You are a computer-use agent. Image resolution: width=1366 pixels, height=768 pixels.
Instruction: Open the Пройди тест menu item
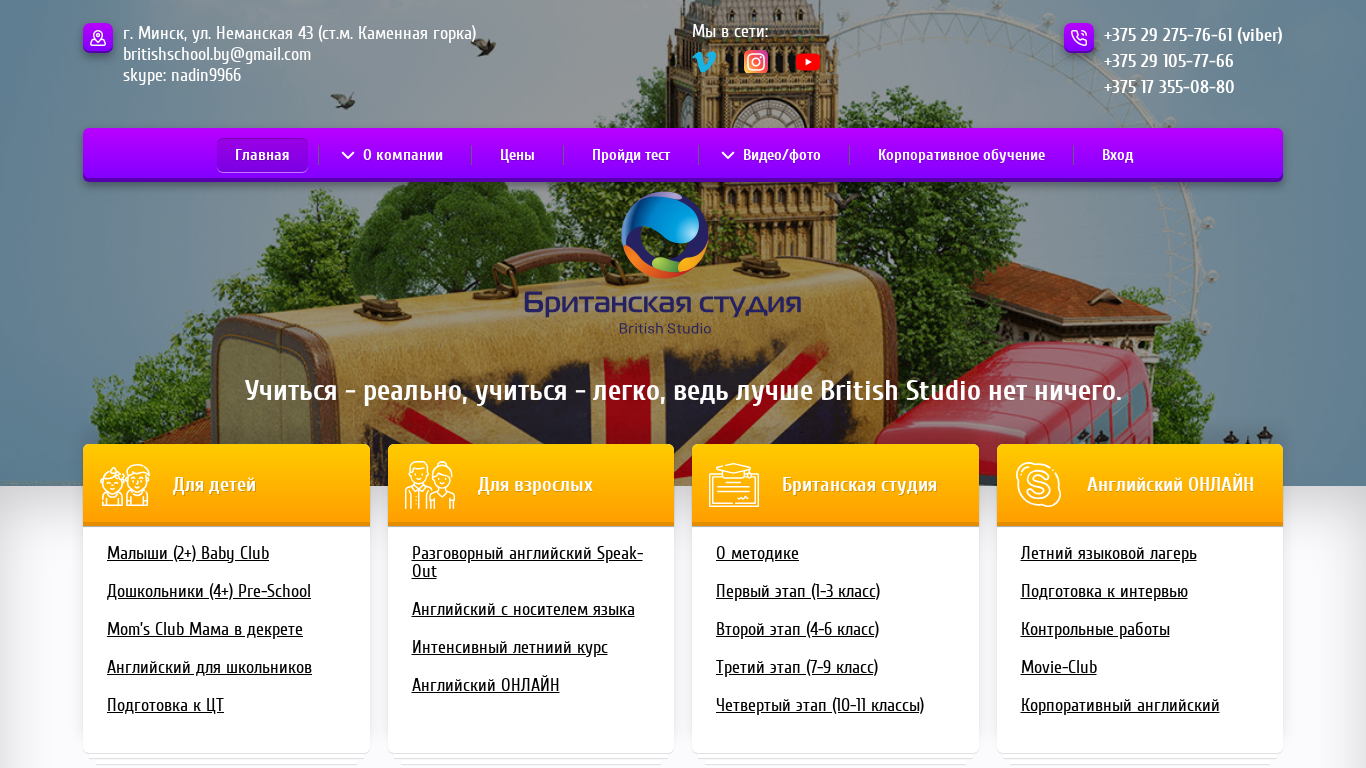click(x=631, y=155)
